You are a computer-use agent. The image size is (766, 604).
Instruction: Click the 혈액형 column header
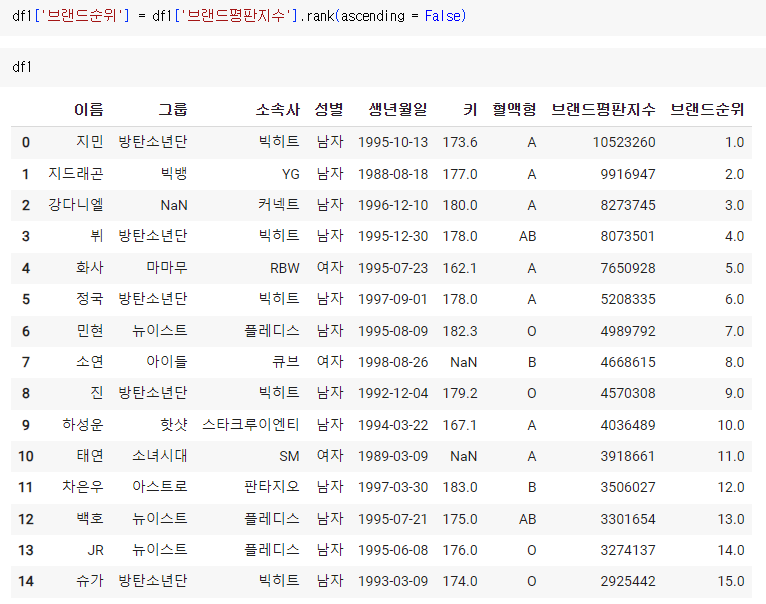[514, 109]
